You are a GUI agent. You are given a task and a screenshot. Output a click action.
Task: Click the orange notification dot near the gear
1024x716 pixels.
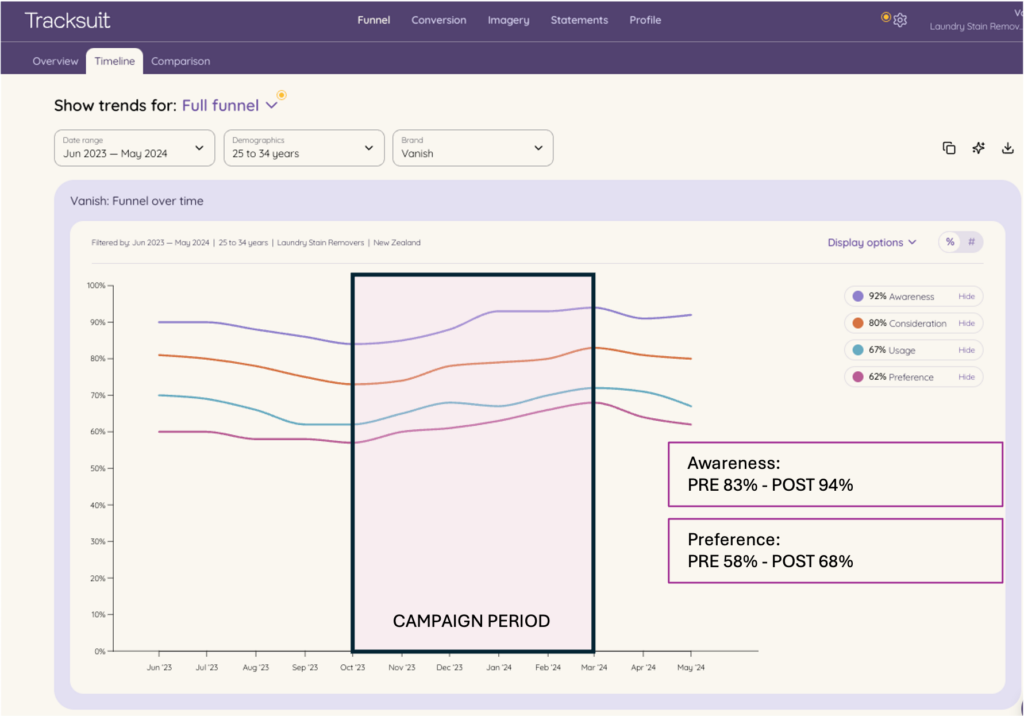[886, 17]
